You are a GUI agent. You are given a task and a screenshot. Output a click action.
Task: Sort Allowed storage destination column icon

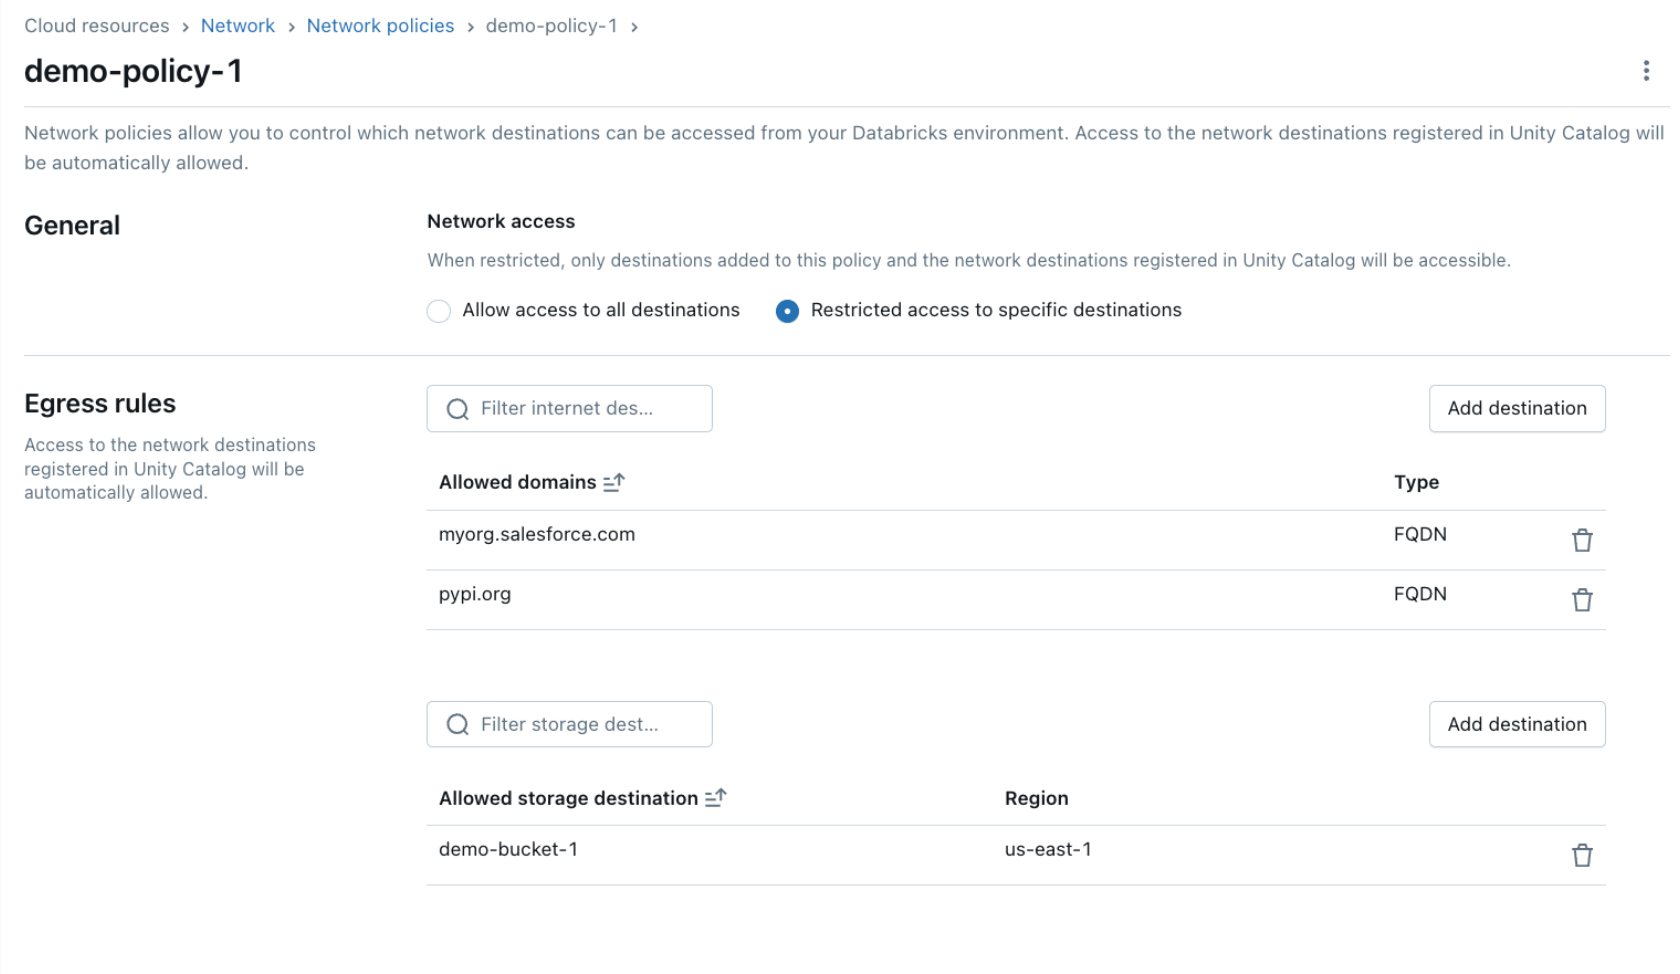(x=715, y=798)
